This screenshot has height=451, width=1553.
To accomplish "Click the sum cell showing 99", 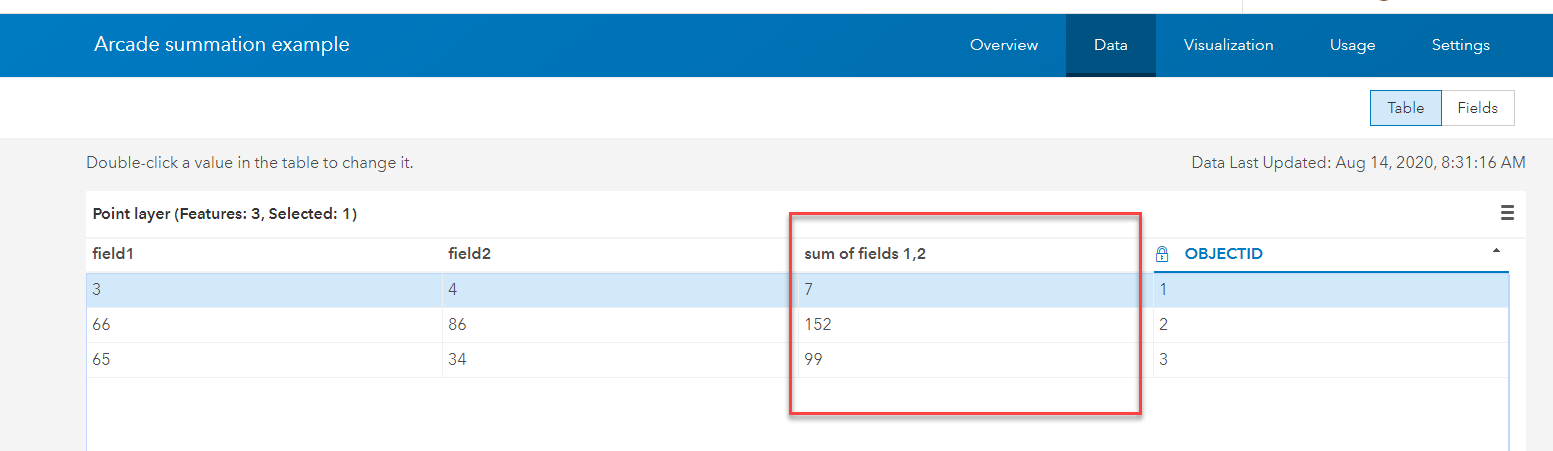I will 813,360.
